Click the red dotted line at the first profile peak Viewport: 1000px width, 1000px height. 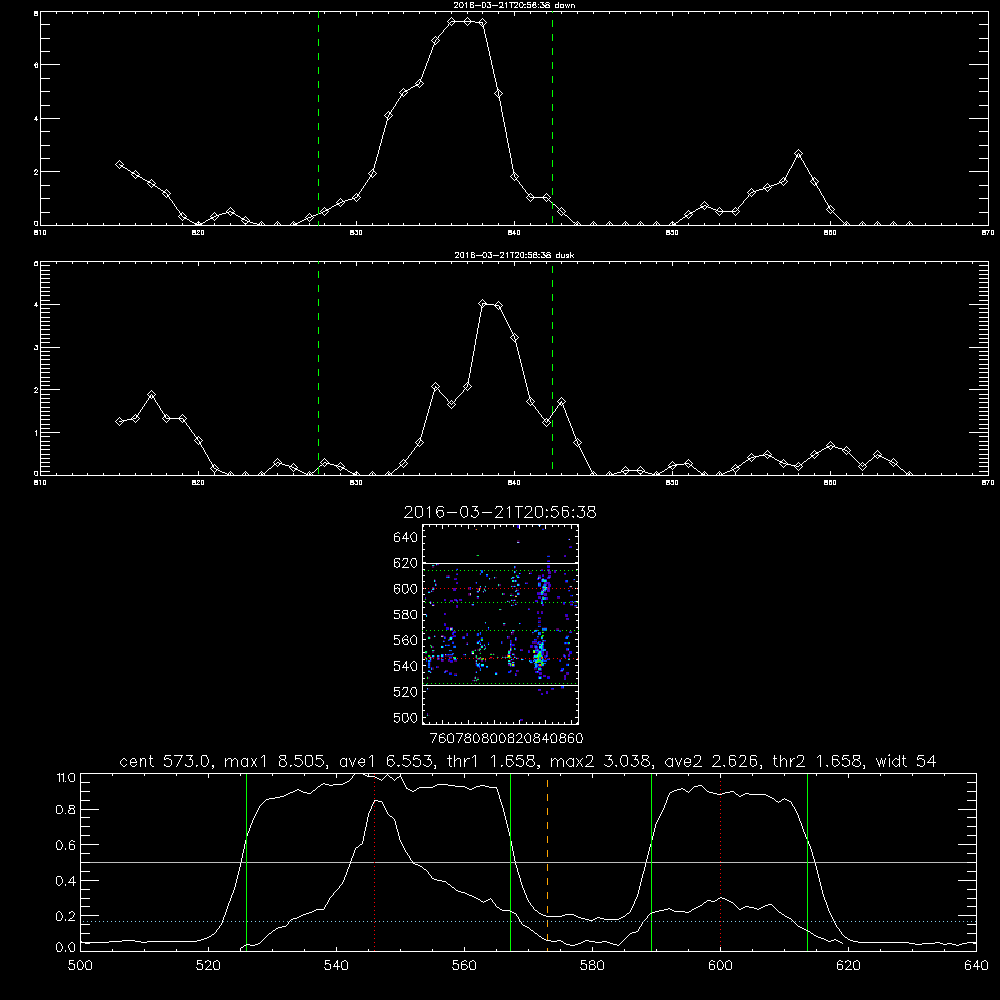[x=374, y=861]
